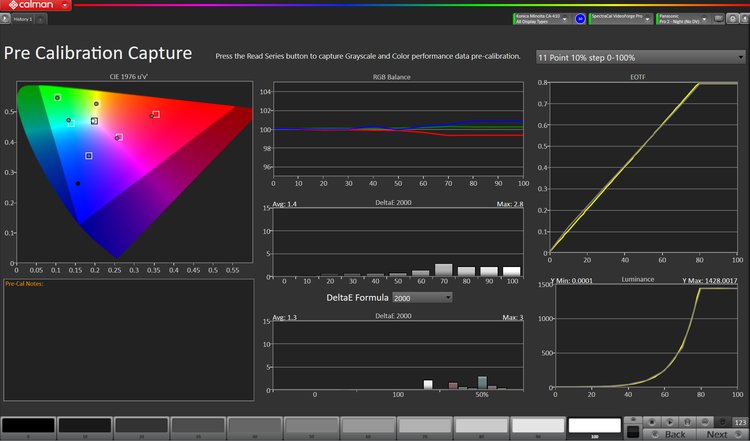Go to the Next workflow step
Screen dimensions: 750x441
click(x=717, y=434)
